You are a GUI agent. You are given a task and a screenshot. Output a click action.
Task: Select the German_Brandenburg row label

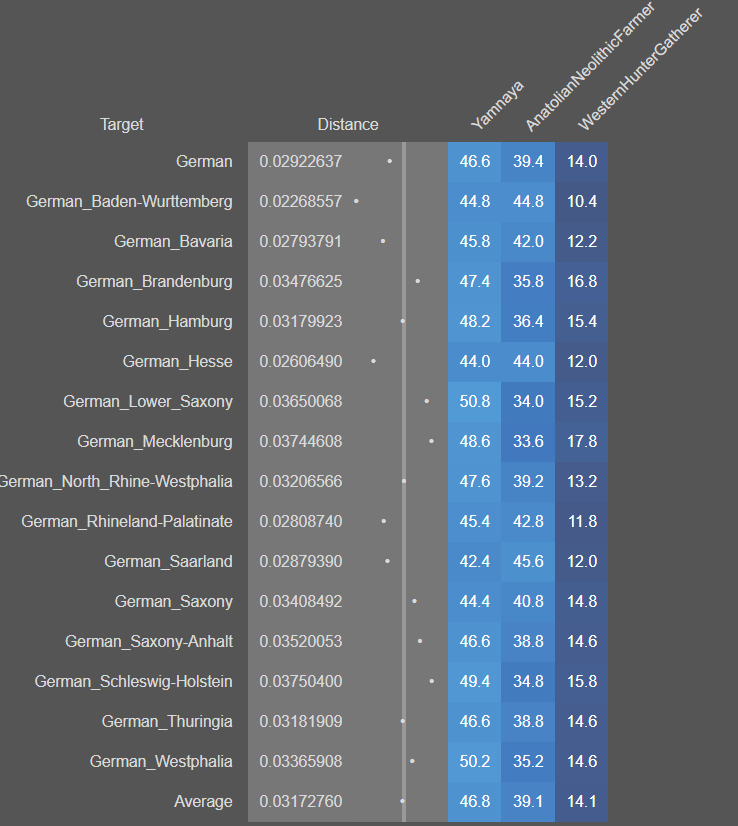point(154,281)
